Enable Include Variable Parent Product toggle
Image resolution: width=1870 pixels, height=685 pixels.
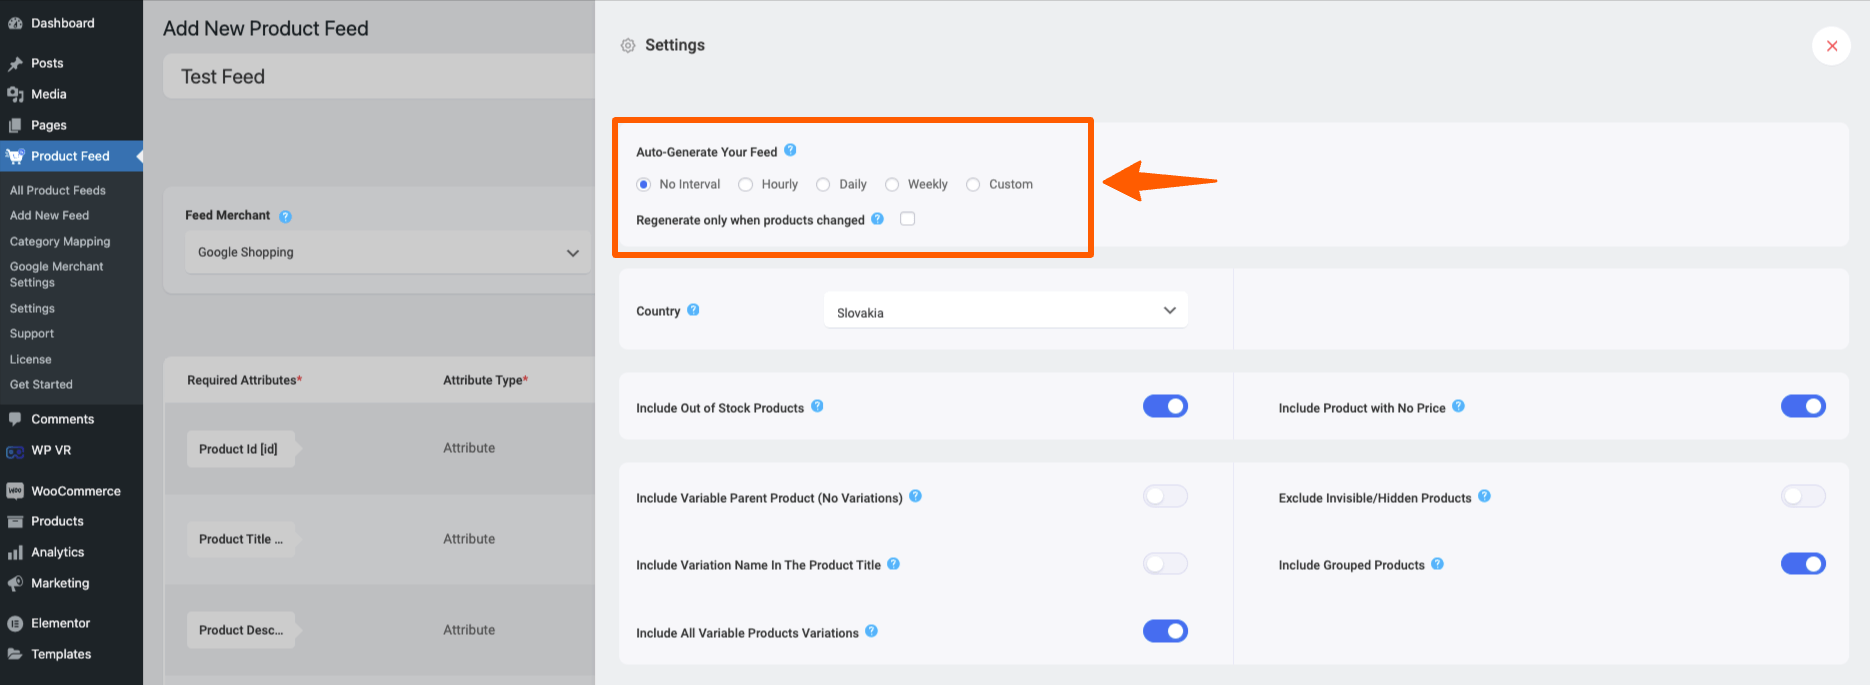[1165, 495]
